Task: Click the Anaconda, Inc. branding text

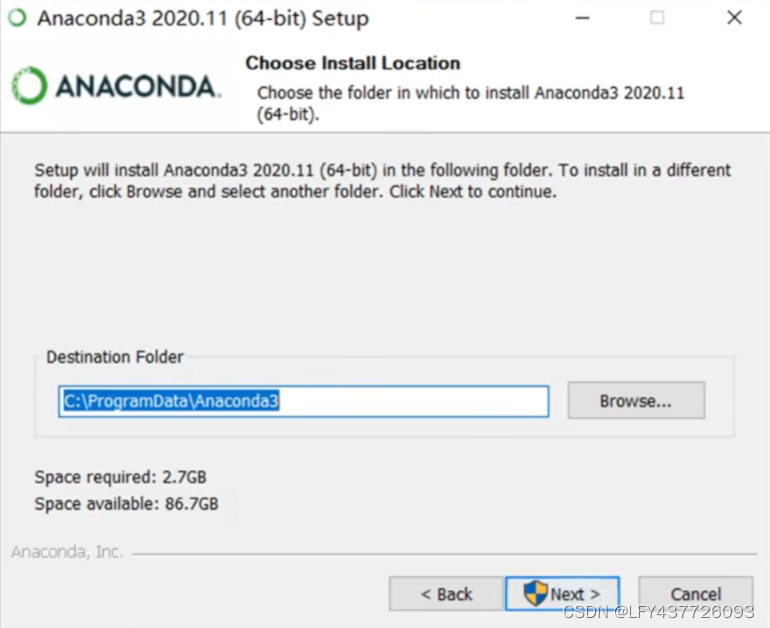Action: (x=67, y=552)
